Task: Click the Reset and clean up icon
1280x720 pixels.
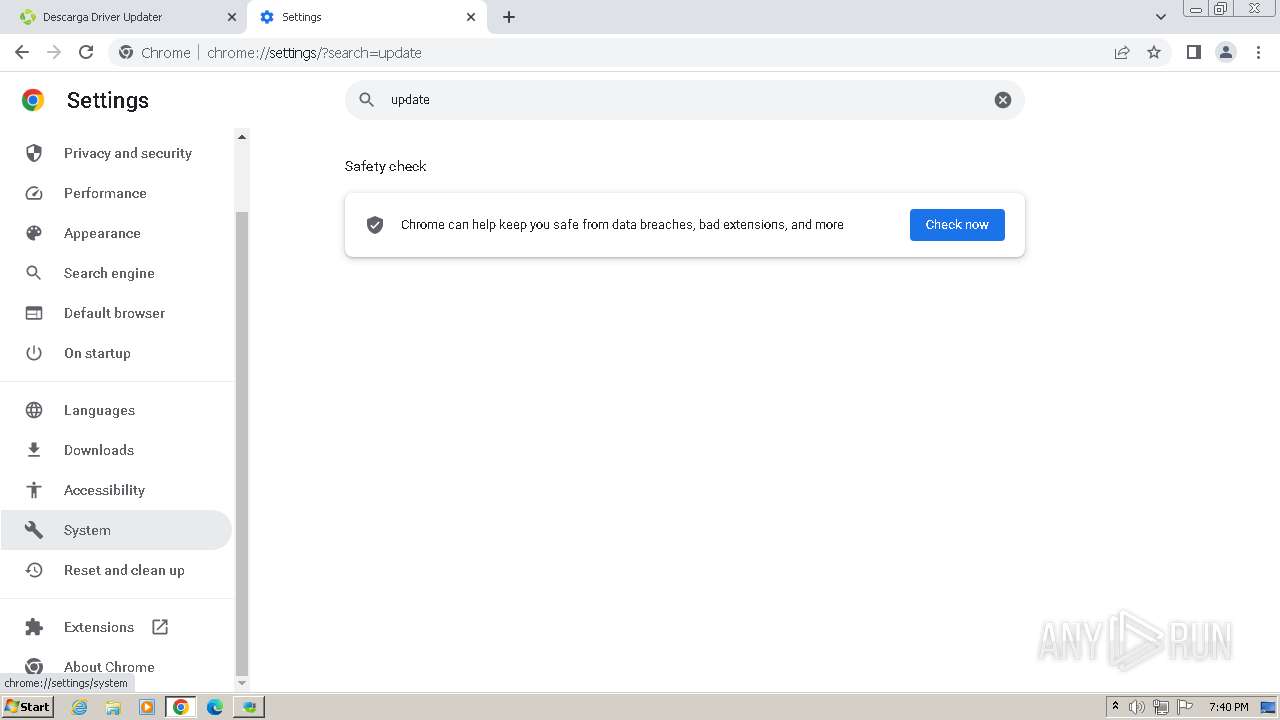Action: point(34,570)
